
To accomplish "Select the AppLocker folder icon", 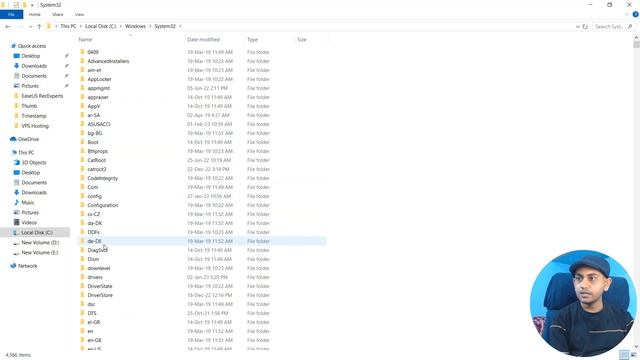I will (x=82, y=79).
